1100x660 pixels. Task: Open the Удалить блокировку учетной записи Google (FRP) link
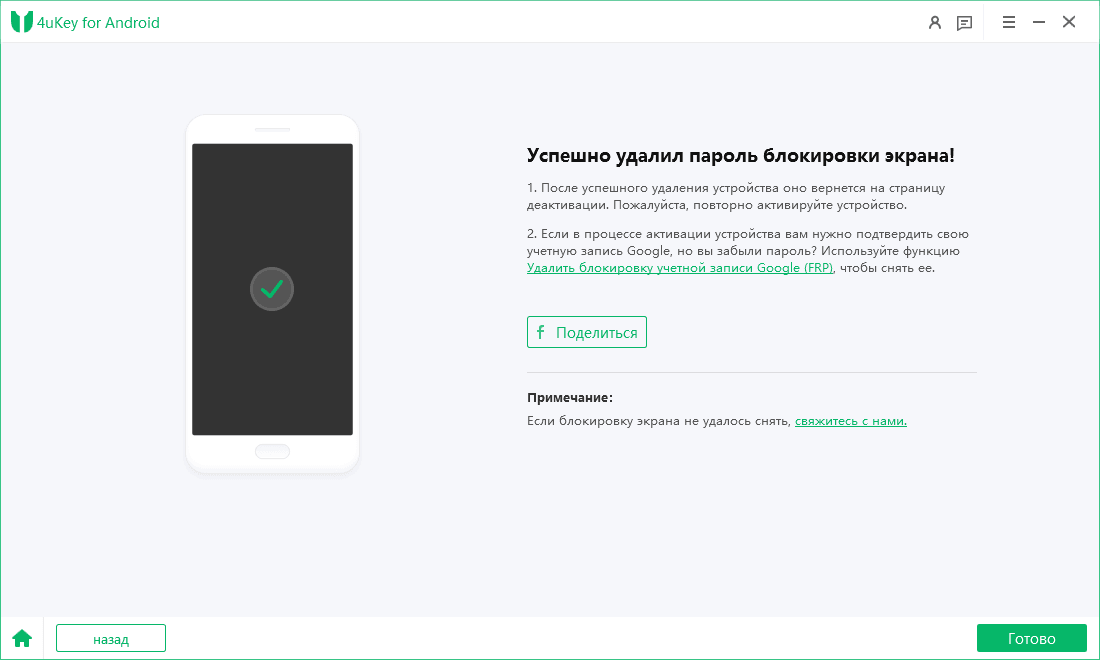680,267
